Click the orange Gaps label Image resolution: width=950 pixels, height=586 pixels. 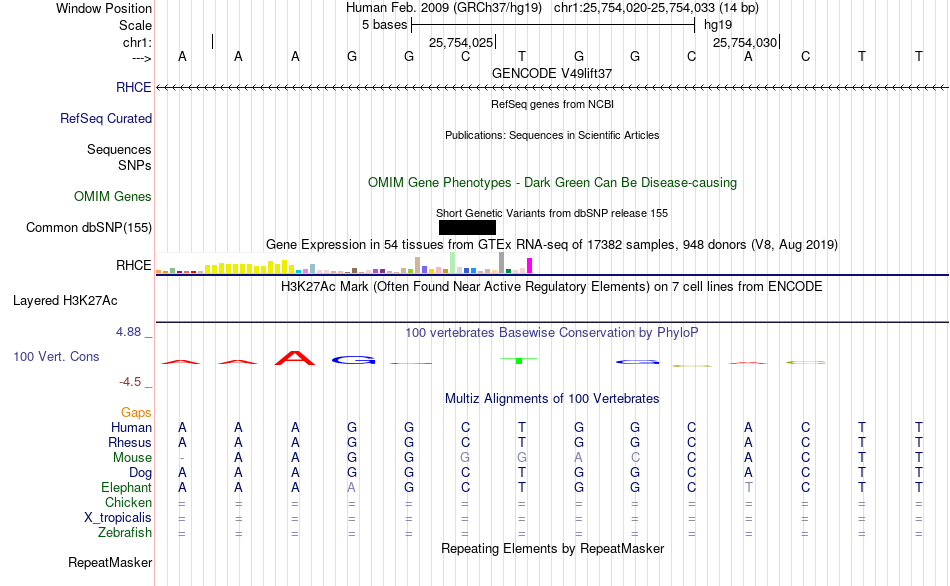[x=136, y=412]
